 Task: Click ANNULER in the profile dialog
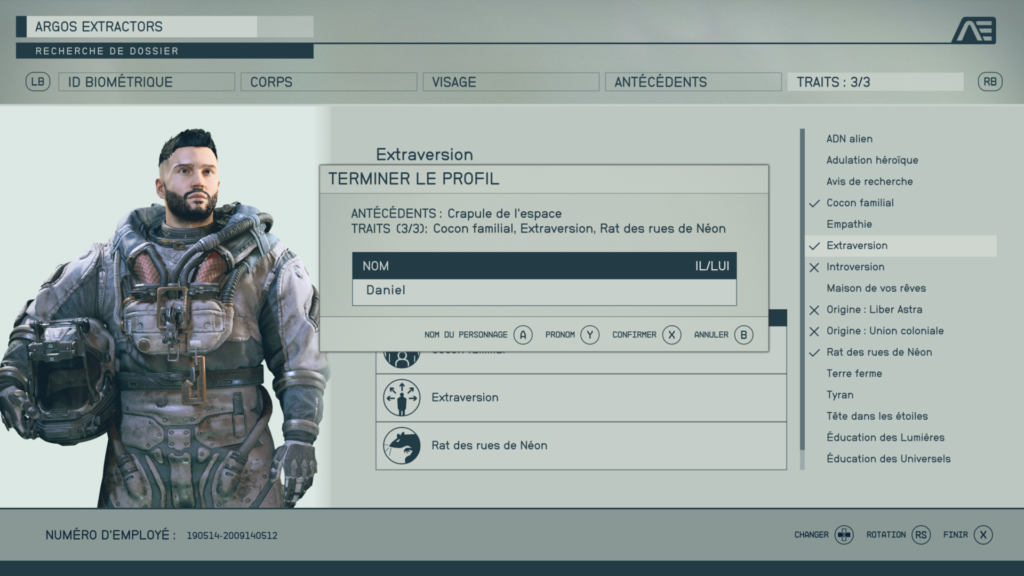click(711, 335)
